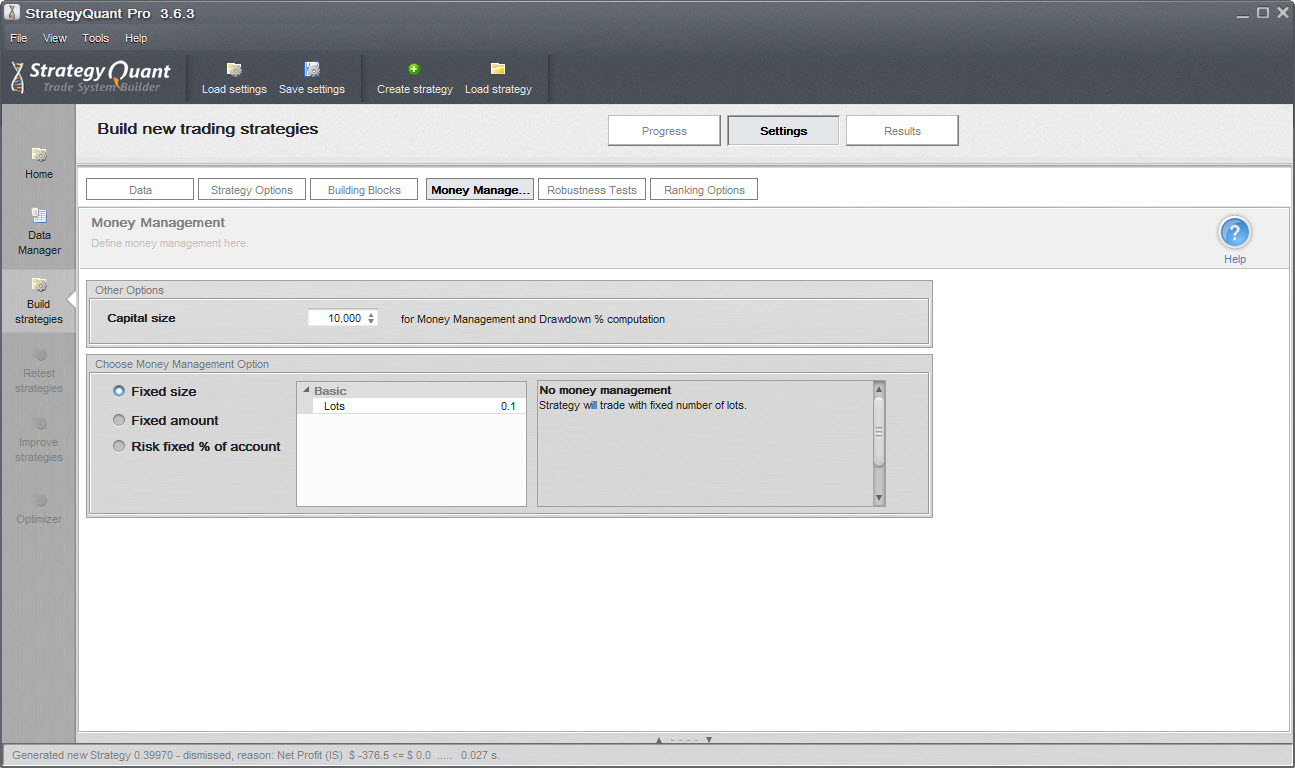Switch to the Building Blocks tab
This screenshot has width=1295, height=768.
364,190
